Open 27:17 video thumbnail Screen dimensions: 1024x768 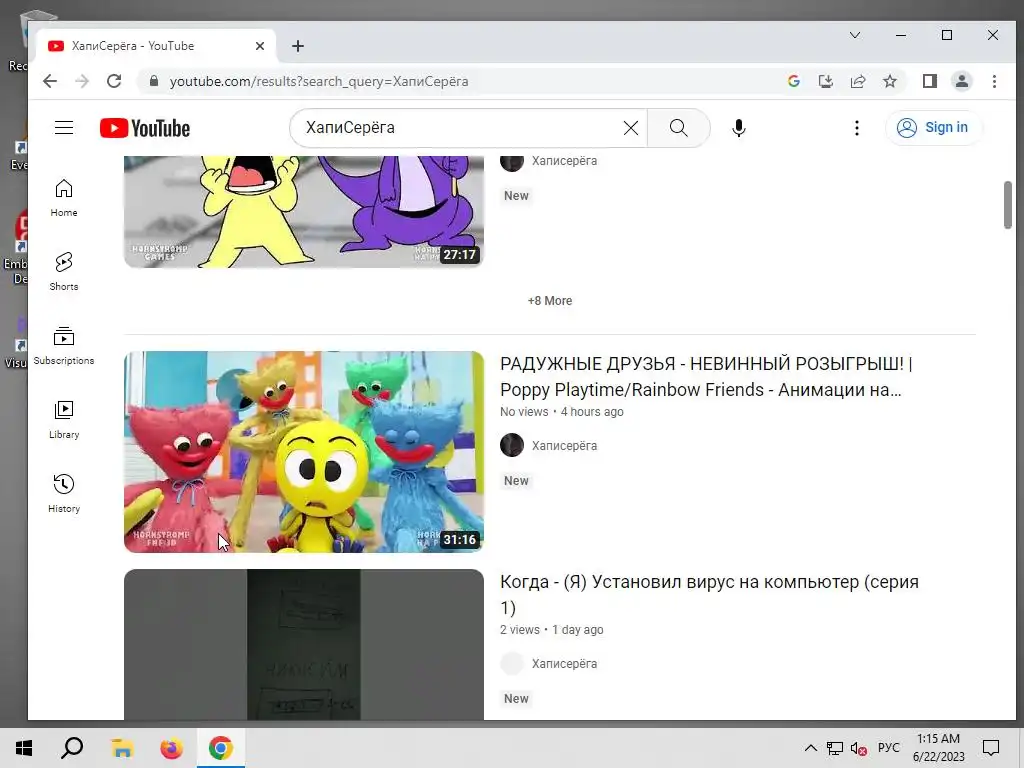304,212
